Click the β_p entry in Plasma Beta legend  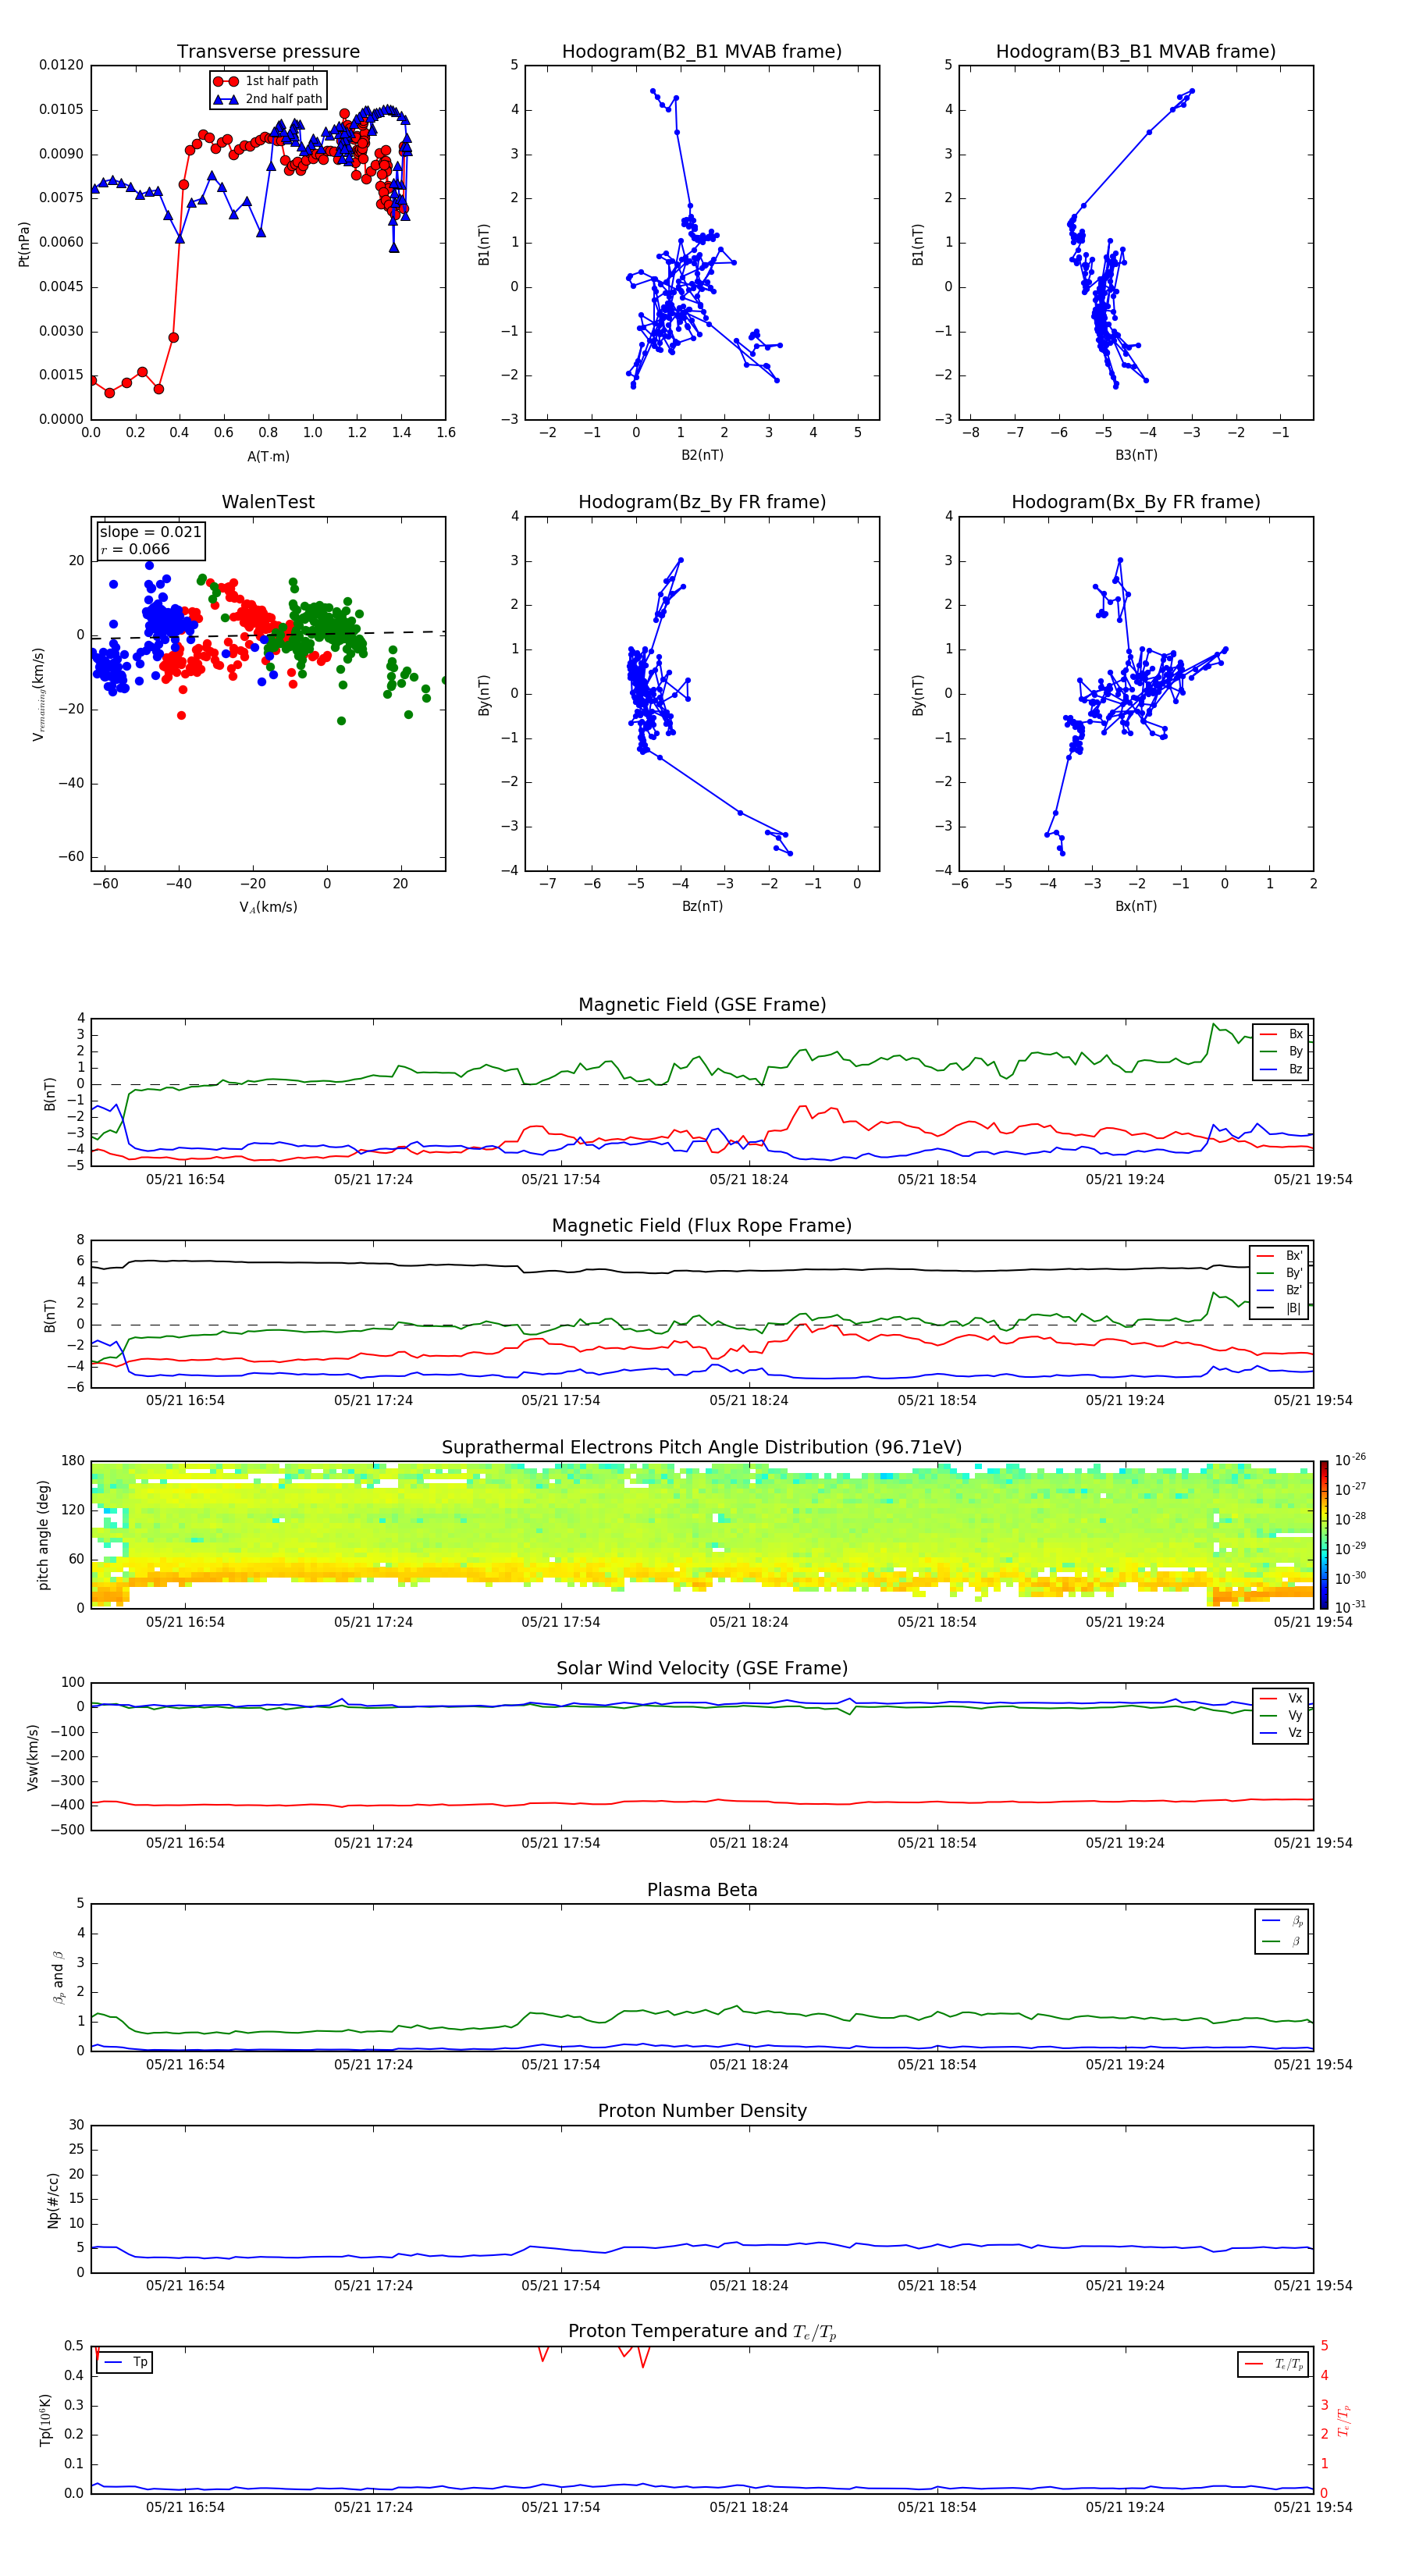(x=1282, y=1921)
